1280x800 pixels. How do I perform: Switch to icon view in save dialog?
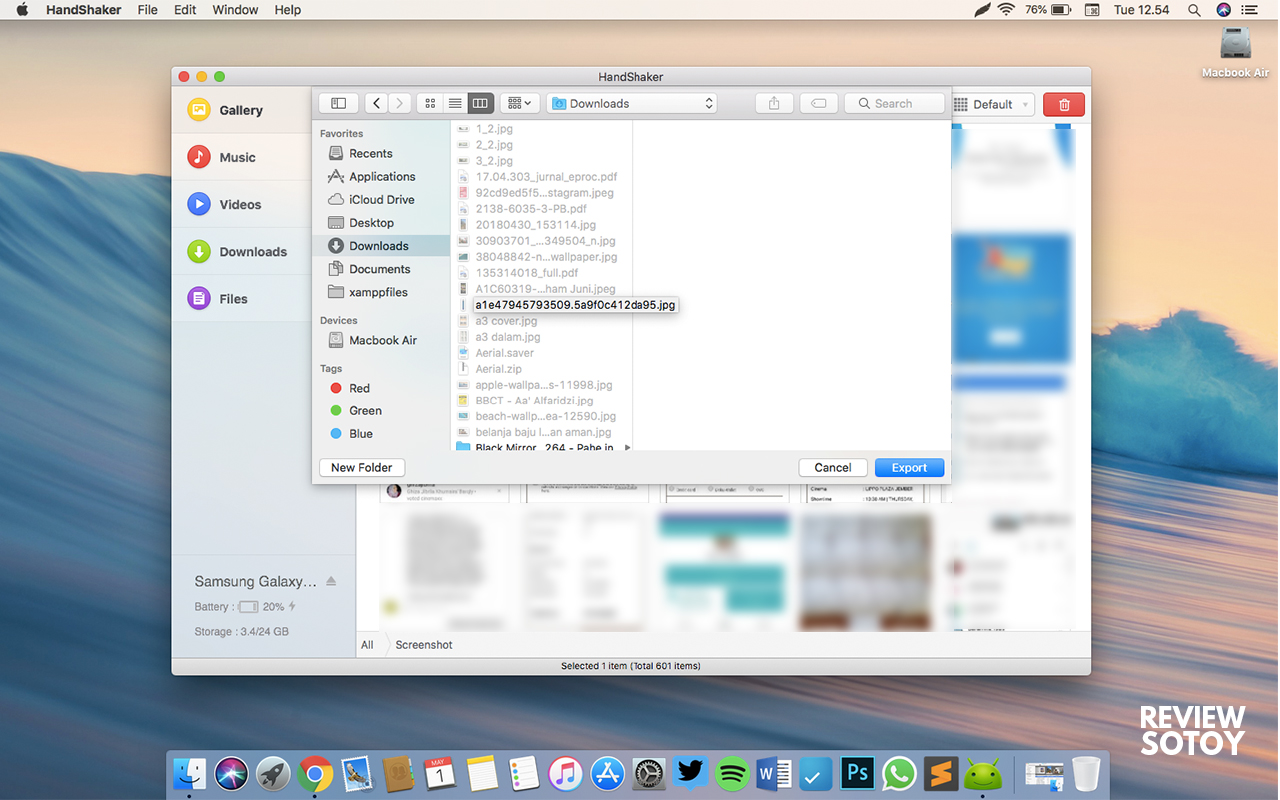(430, 103)
